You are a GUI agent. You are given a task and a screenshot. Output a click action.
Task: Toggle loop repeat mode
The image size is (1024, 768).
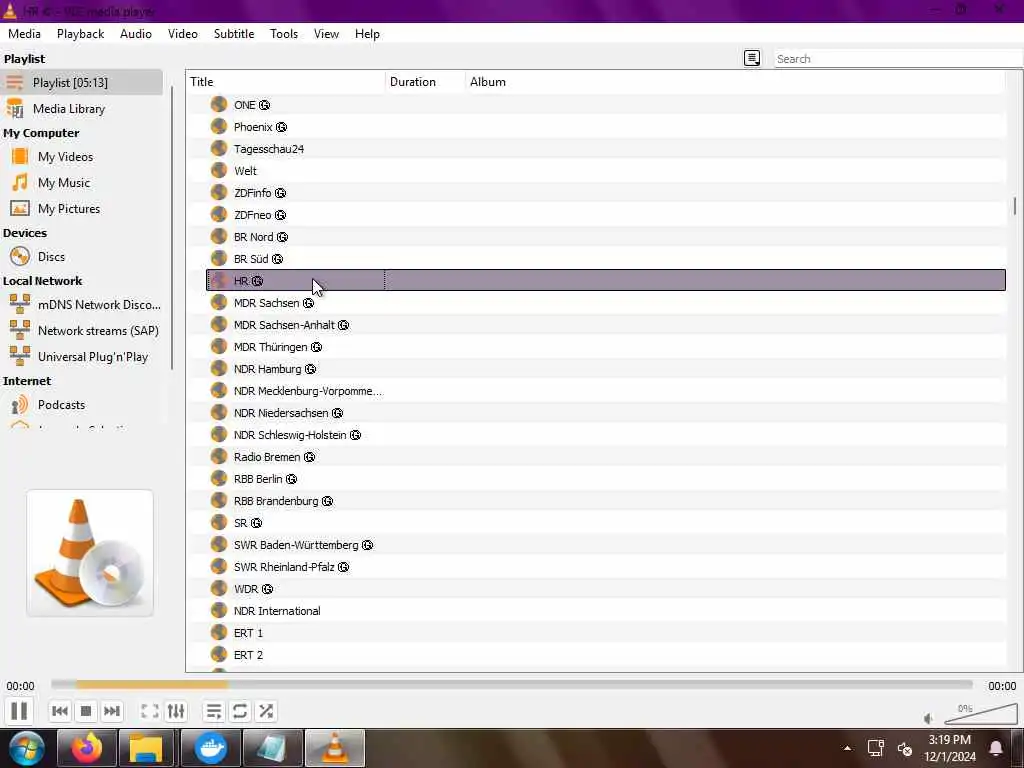click(240, 711)
